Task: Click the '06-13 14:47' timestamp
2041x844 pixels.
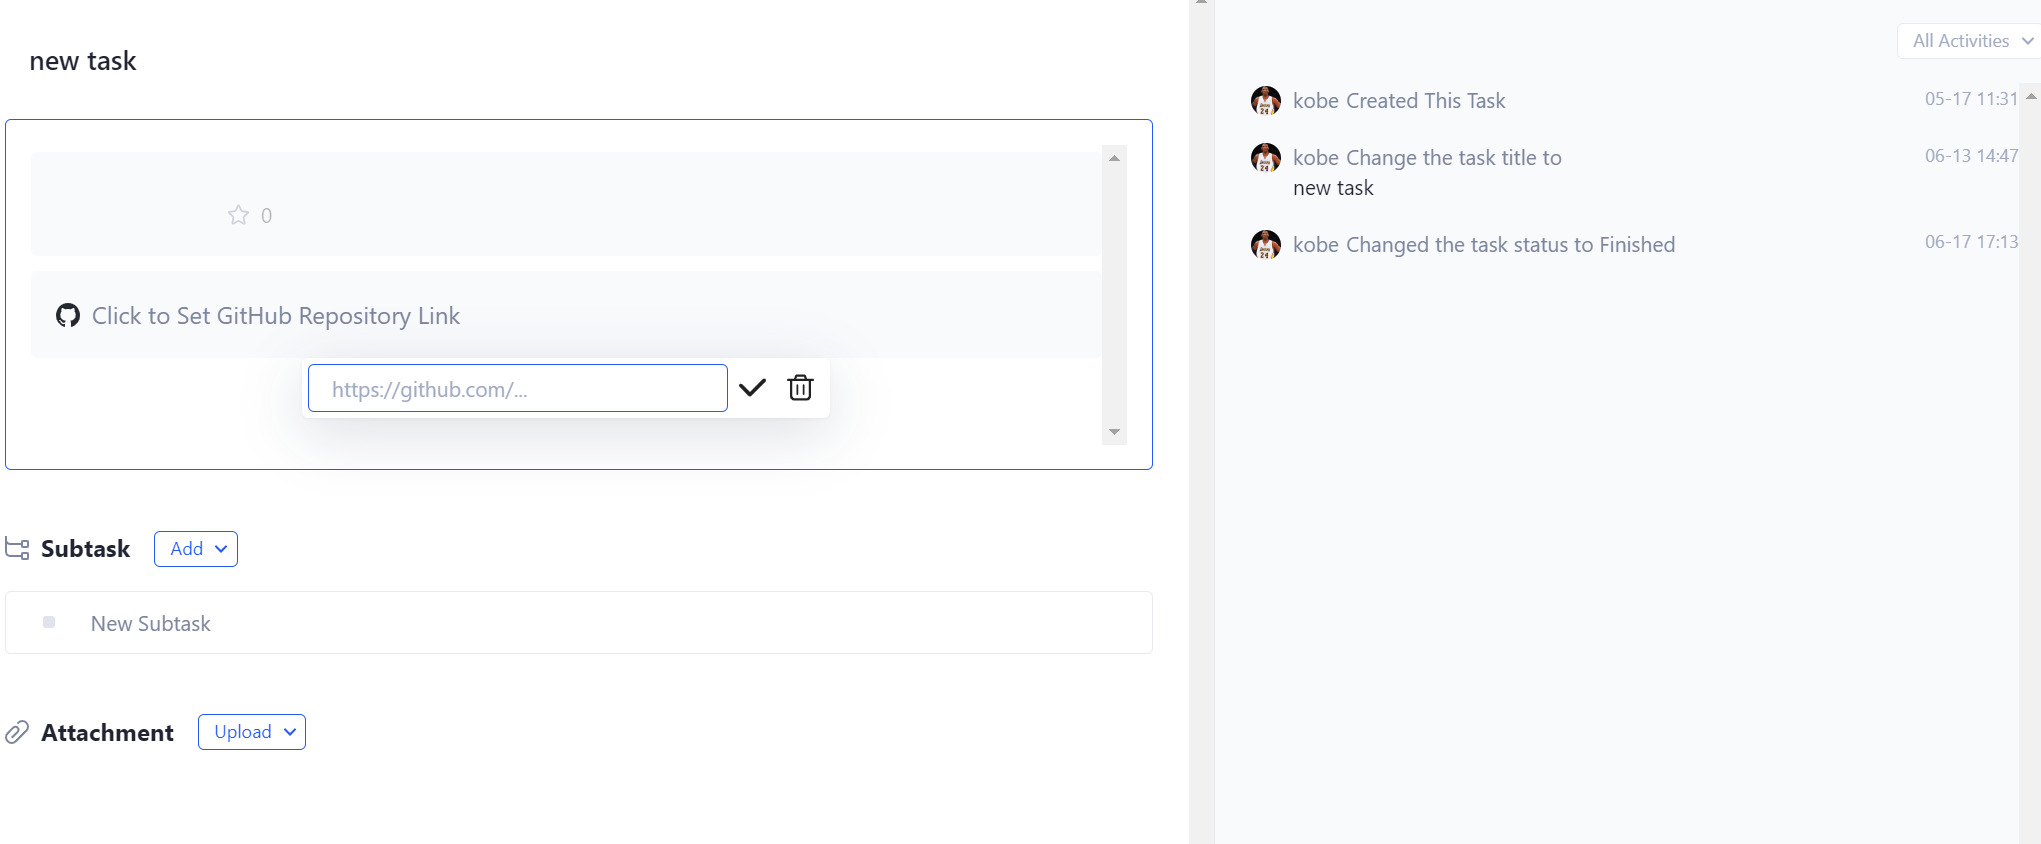Action: [1971, 156]
